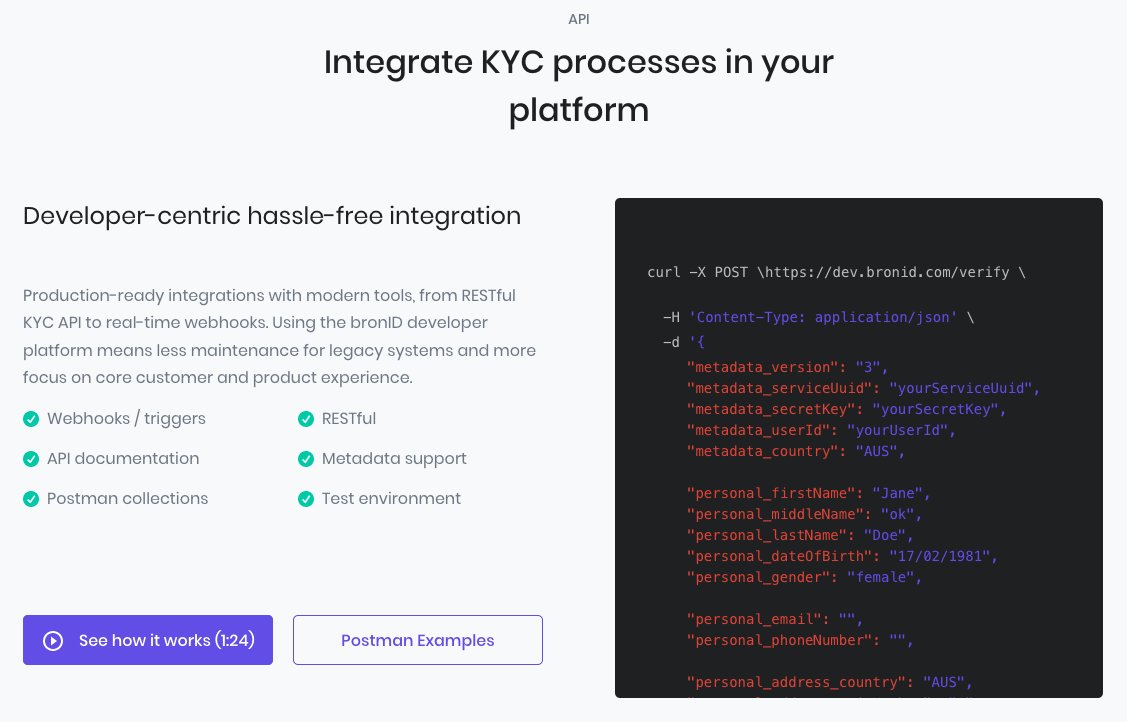Click the checkmark icon beside RESTful
Viewport: 1127px width, 722px height.
point(306,419)
